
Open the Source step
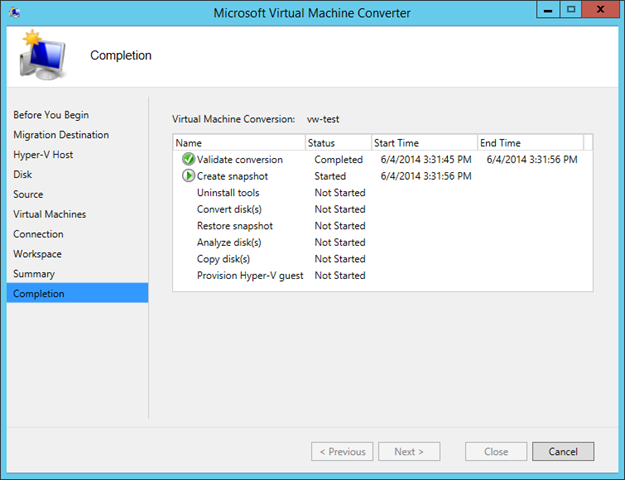pos(28,195)
